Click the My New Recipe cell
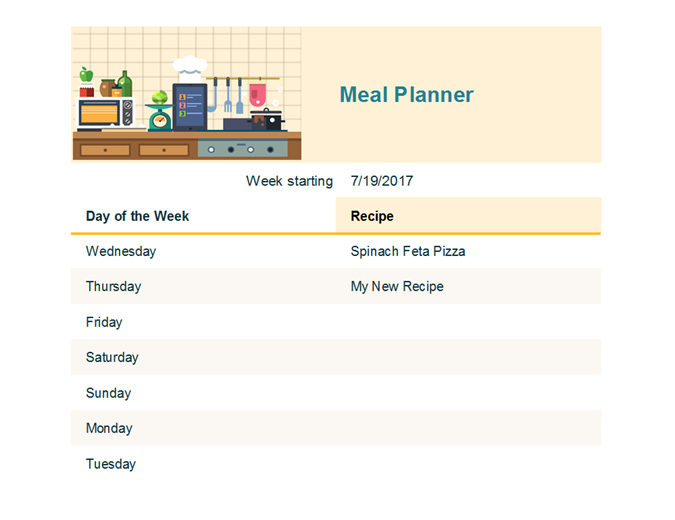Viewport: 675px width, 520px height. click(397, 286)
